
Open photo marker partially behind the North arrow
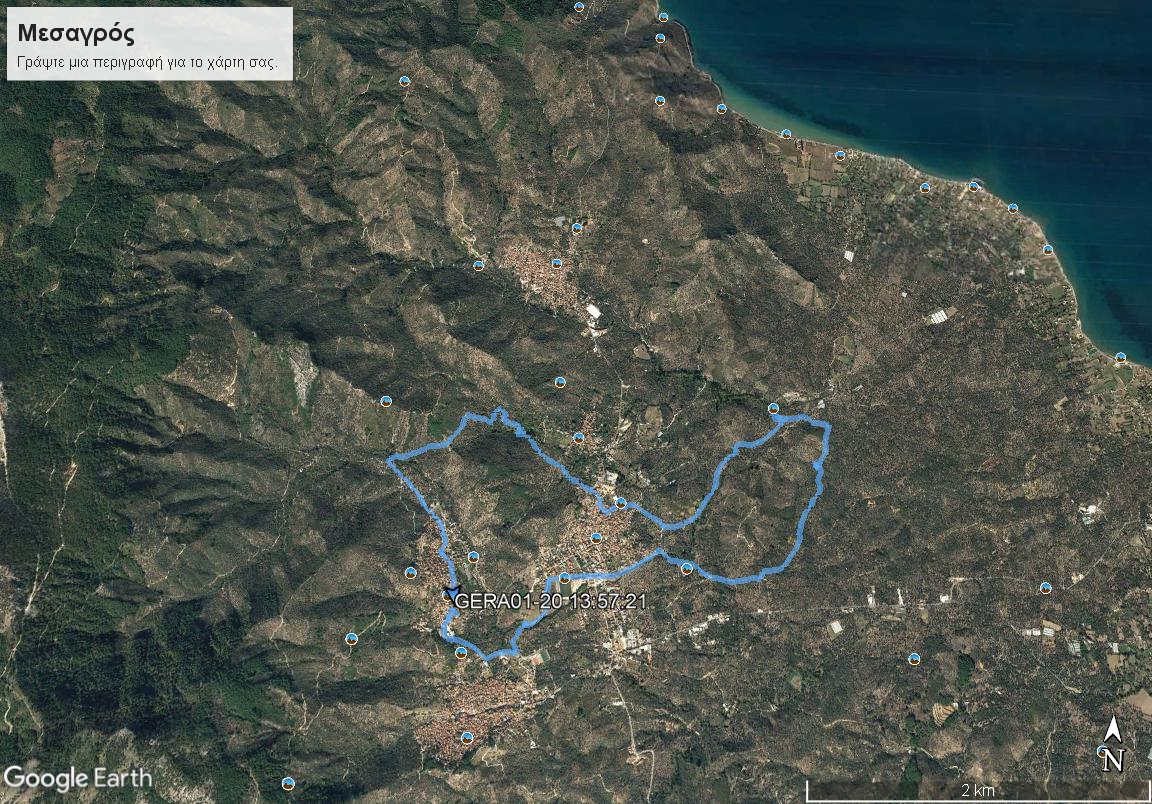click(x=1102, y=751)
